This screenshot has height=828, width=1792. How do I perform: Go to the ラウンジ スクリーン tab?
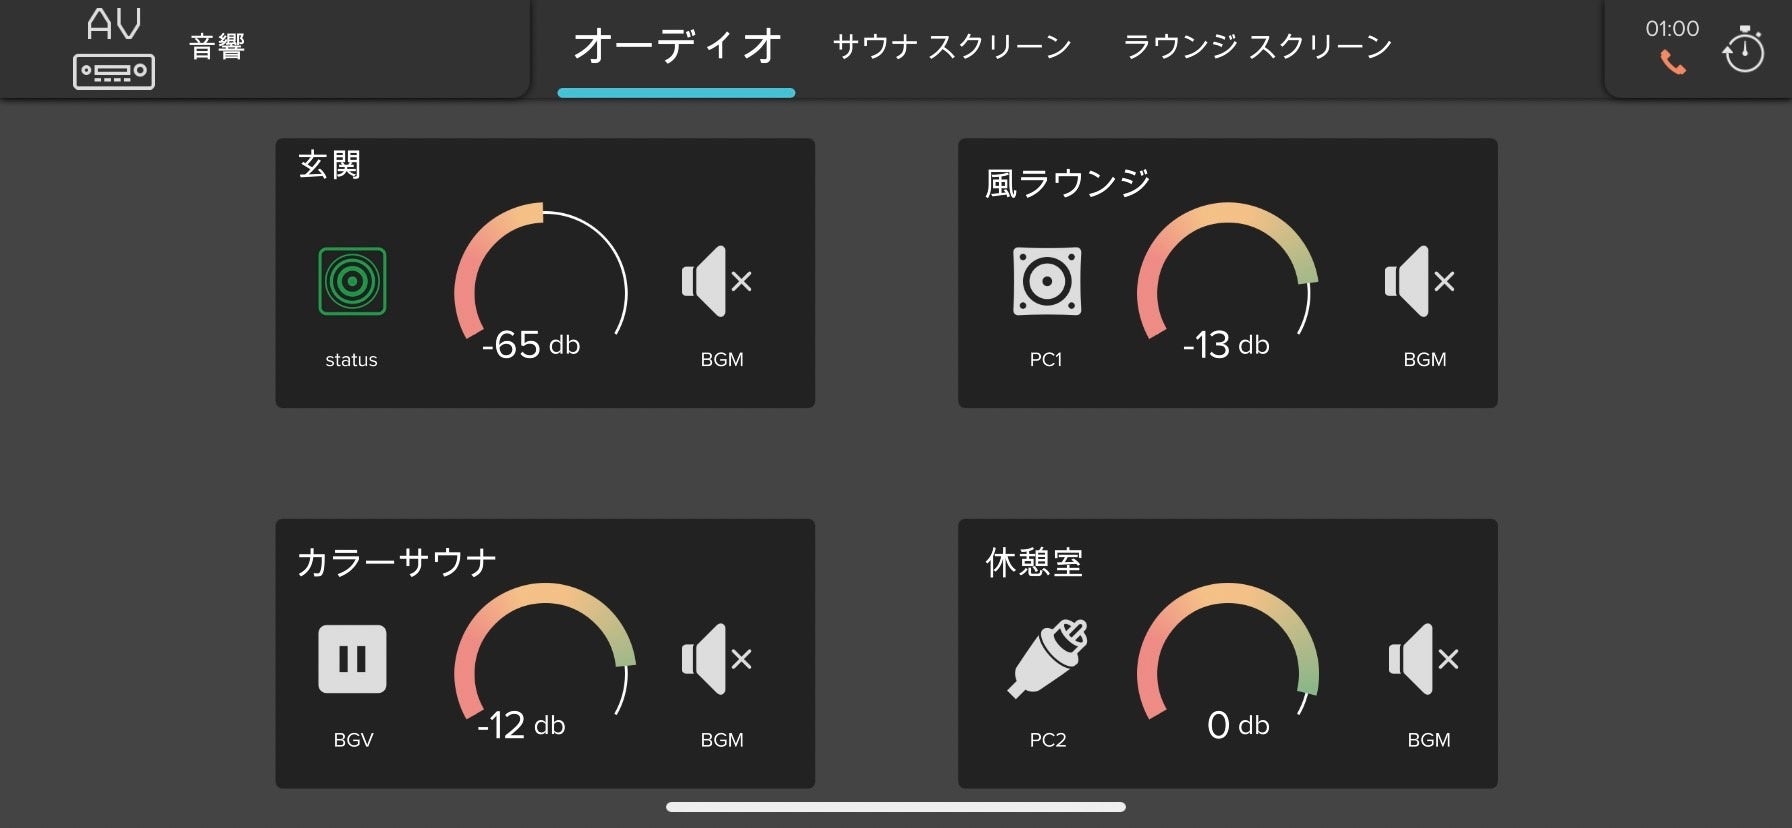(1257, 47)
